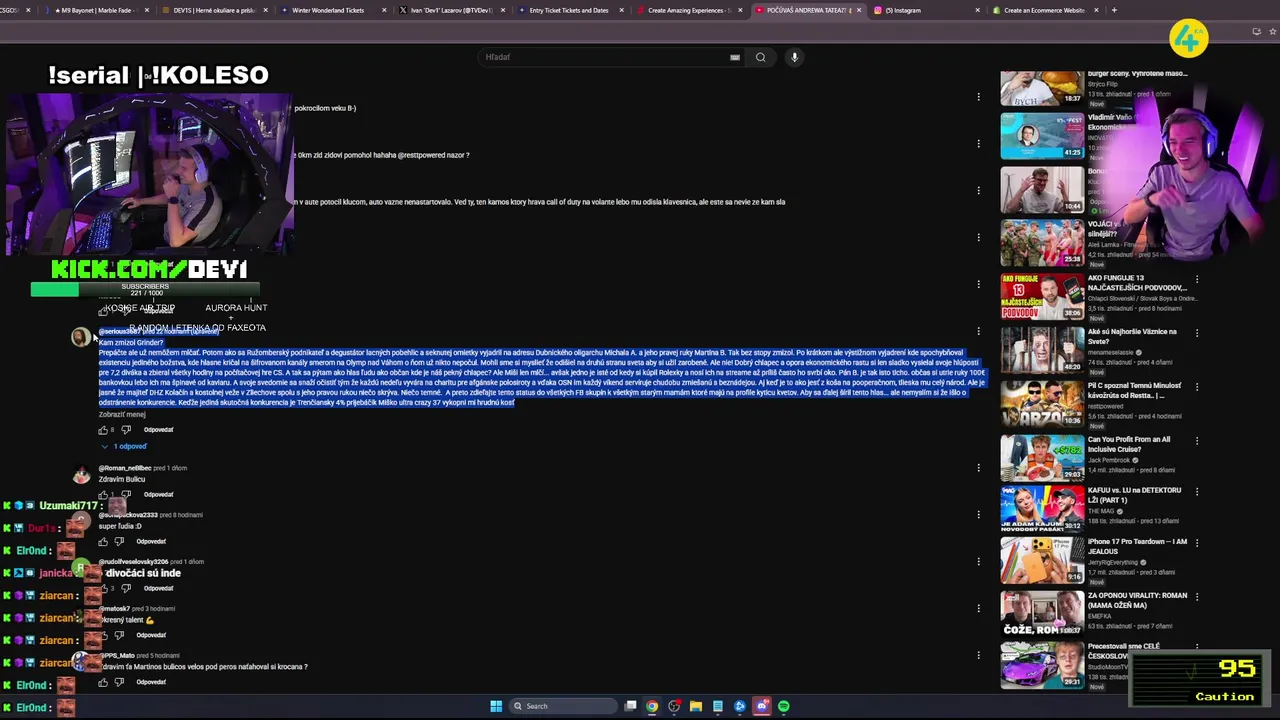Collapse comment with 'Zobraziť menej'
This screenshot has height=720, width=1280.
point(122,414)
